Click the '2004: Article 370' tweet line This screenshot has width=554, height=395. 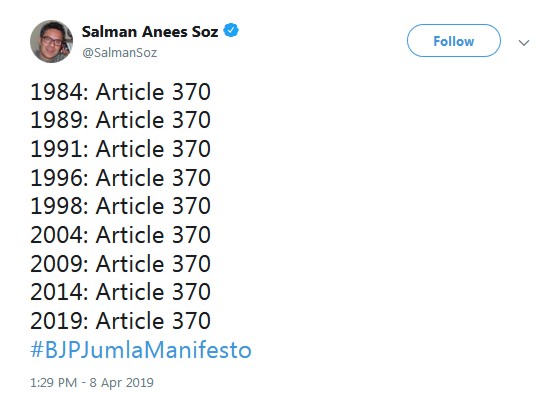point(120,235)
